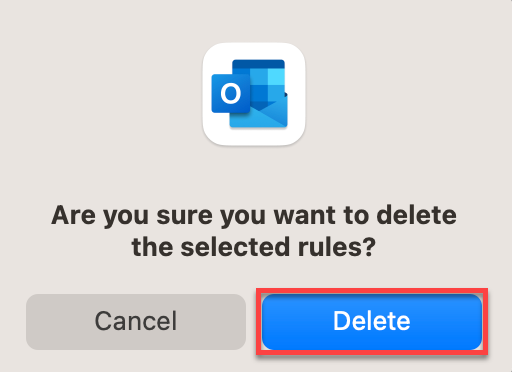Choose Delete to remove selected rules
512x372 pixels.
pyautogui.click(x=372, y=322)
